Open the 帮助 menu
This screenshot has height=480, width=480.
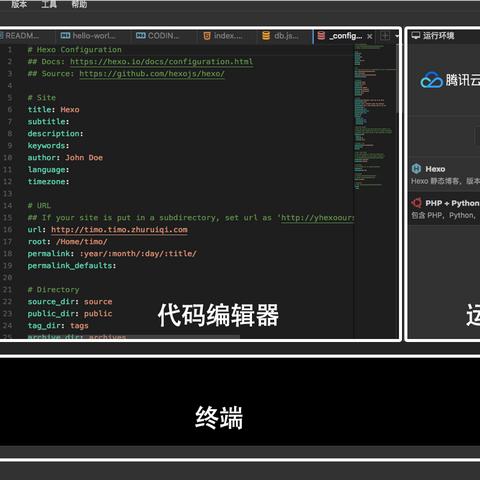[x=79, y=4]
